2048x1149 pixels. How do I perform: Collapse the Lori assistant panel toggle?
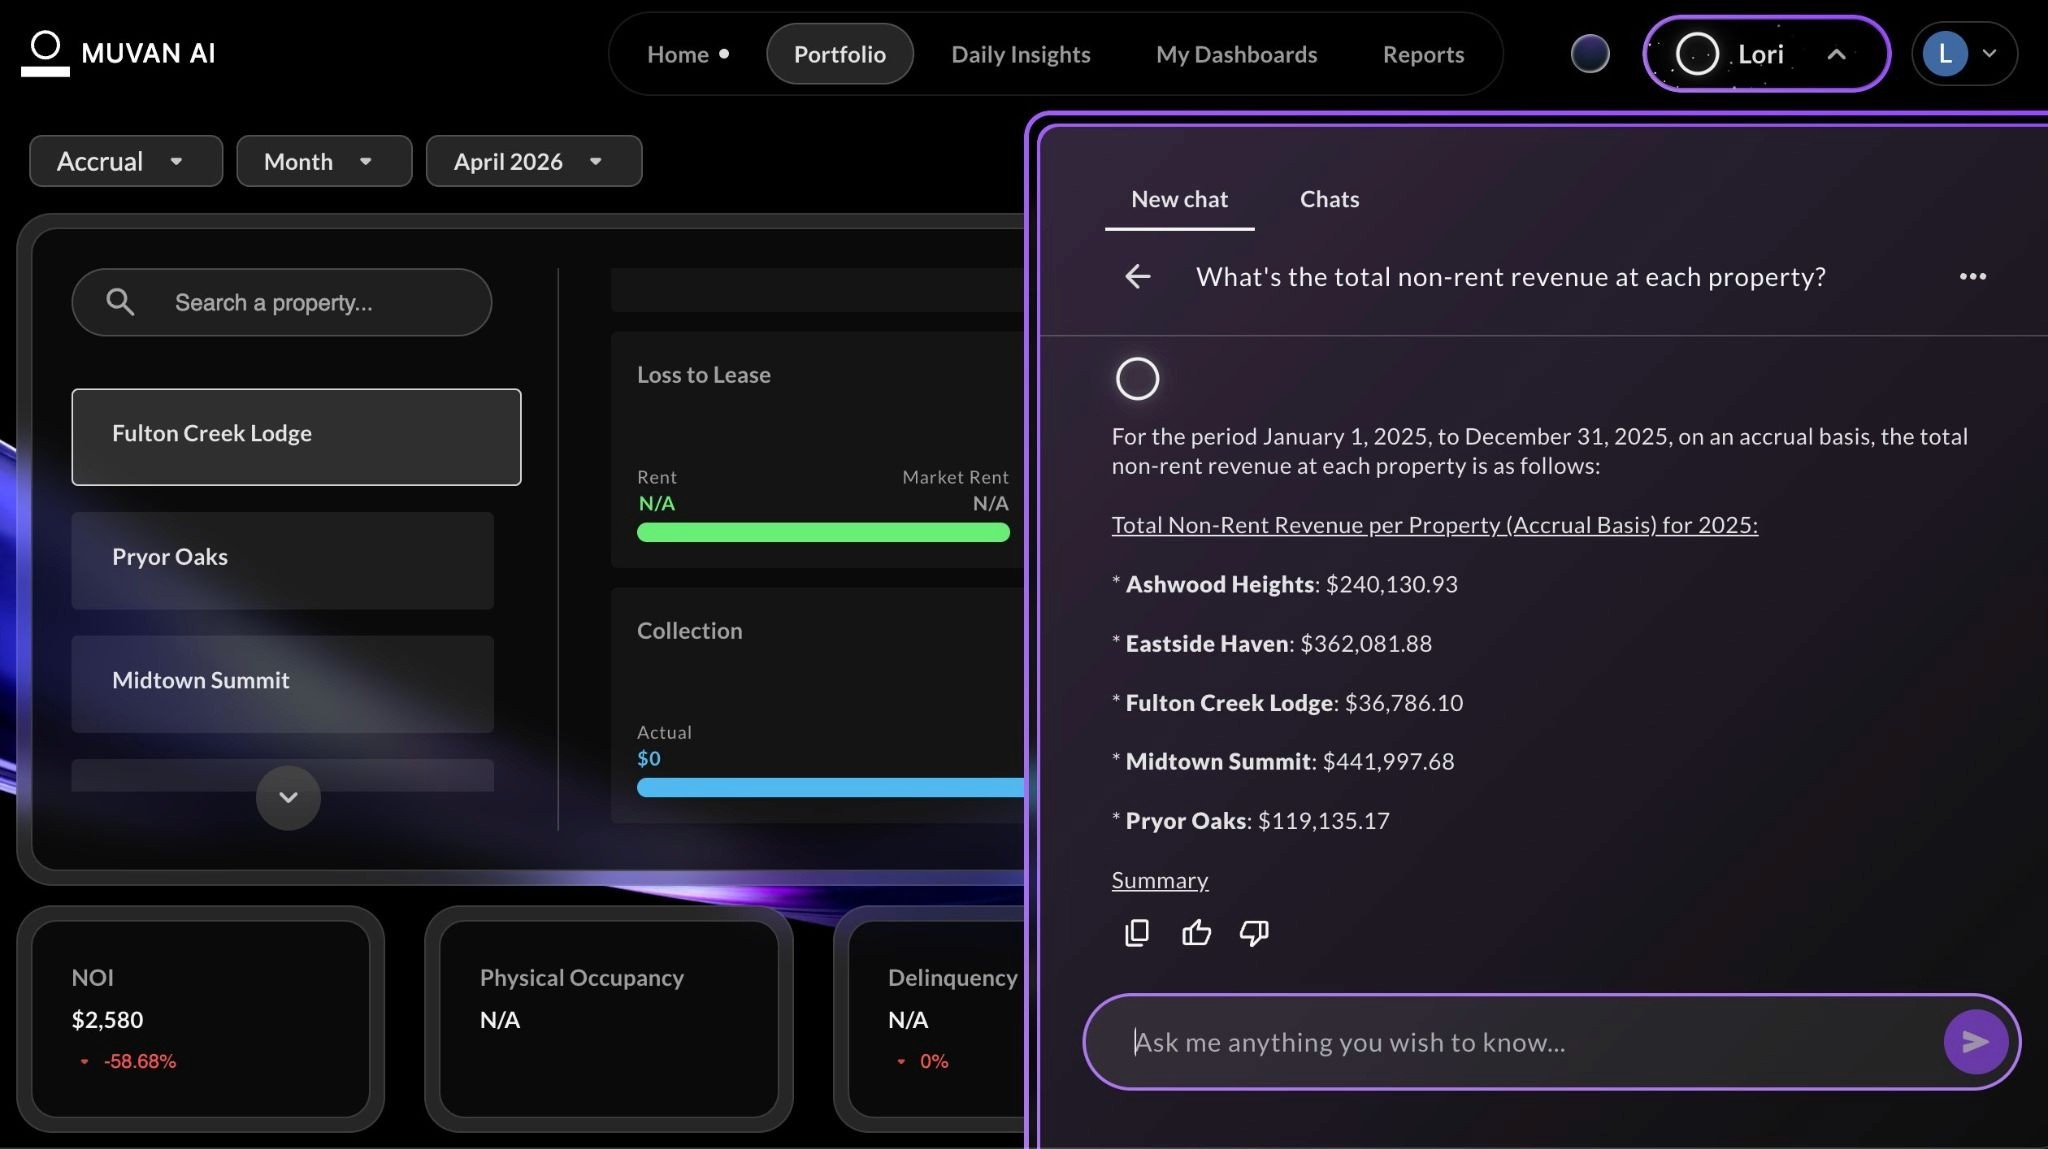tap(1836, 54)
